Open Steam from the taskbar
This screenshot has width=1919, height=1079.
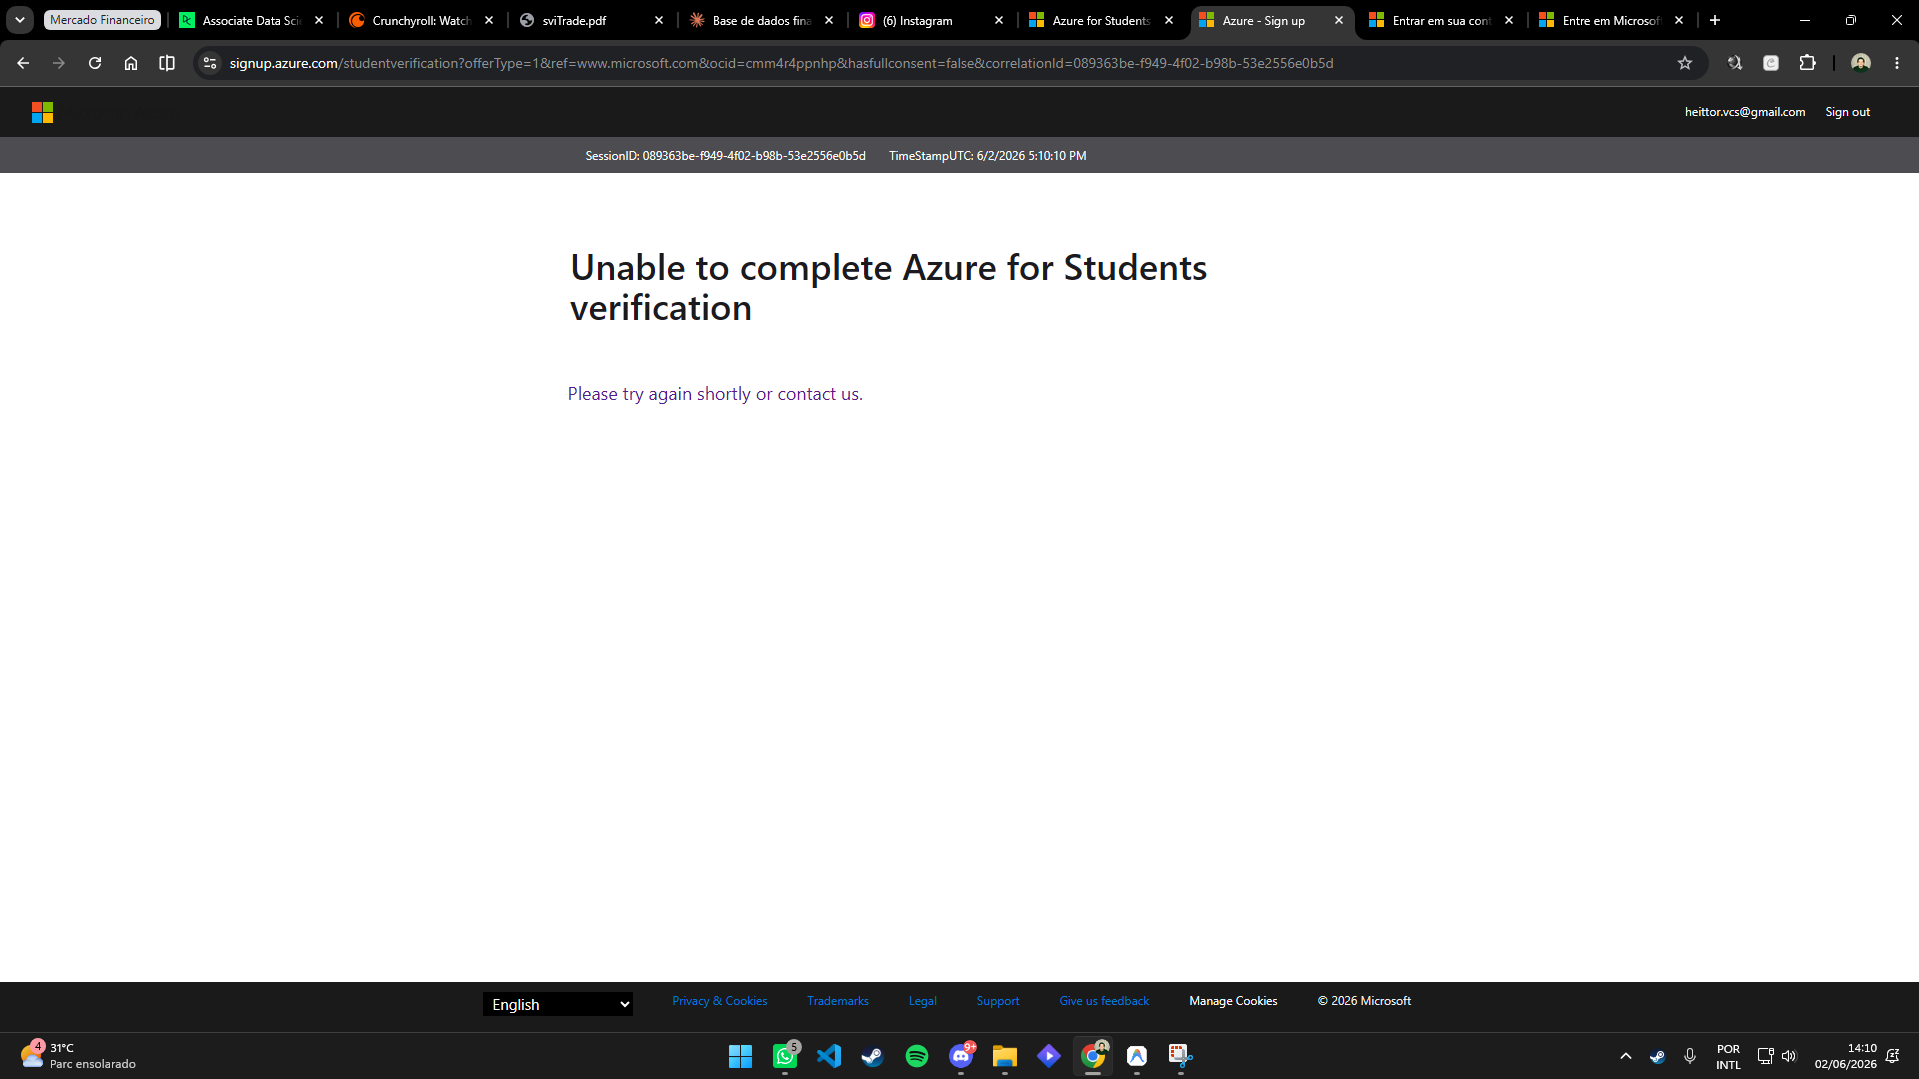coord(873,1056)
